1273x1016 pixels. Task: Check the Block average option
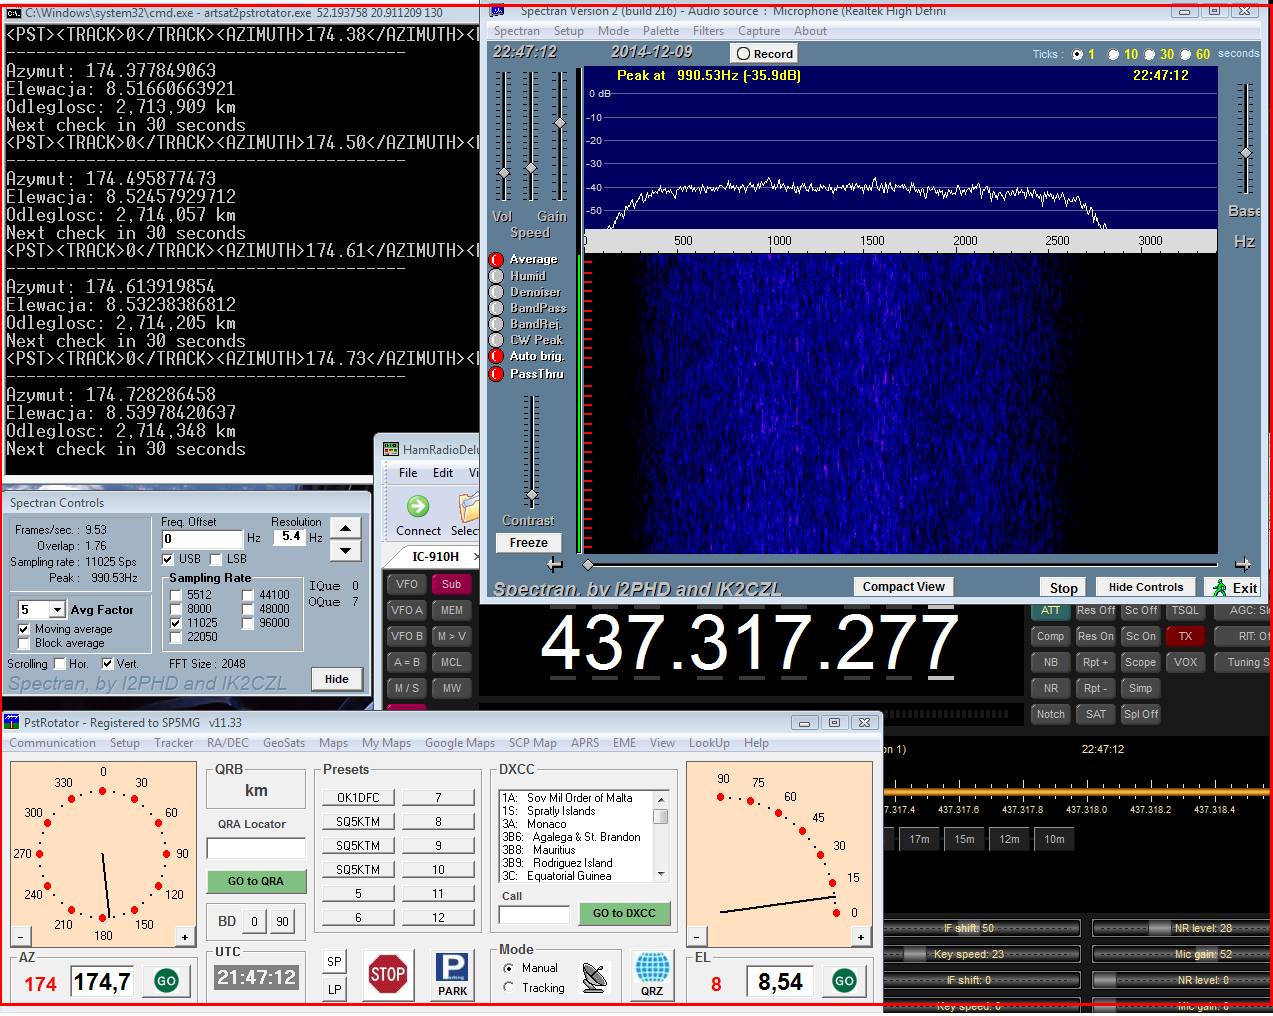tap(24, 643)
